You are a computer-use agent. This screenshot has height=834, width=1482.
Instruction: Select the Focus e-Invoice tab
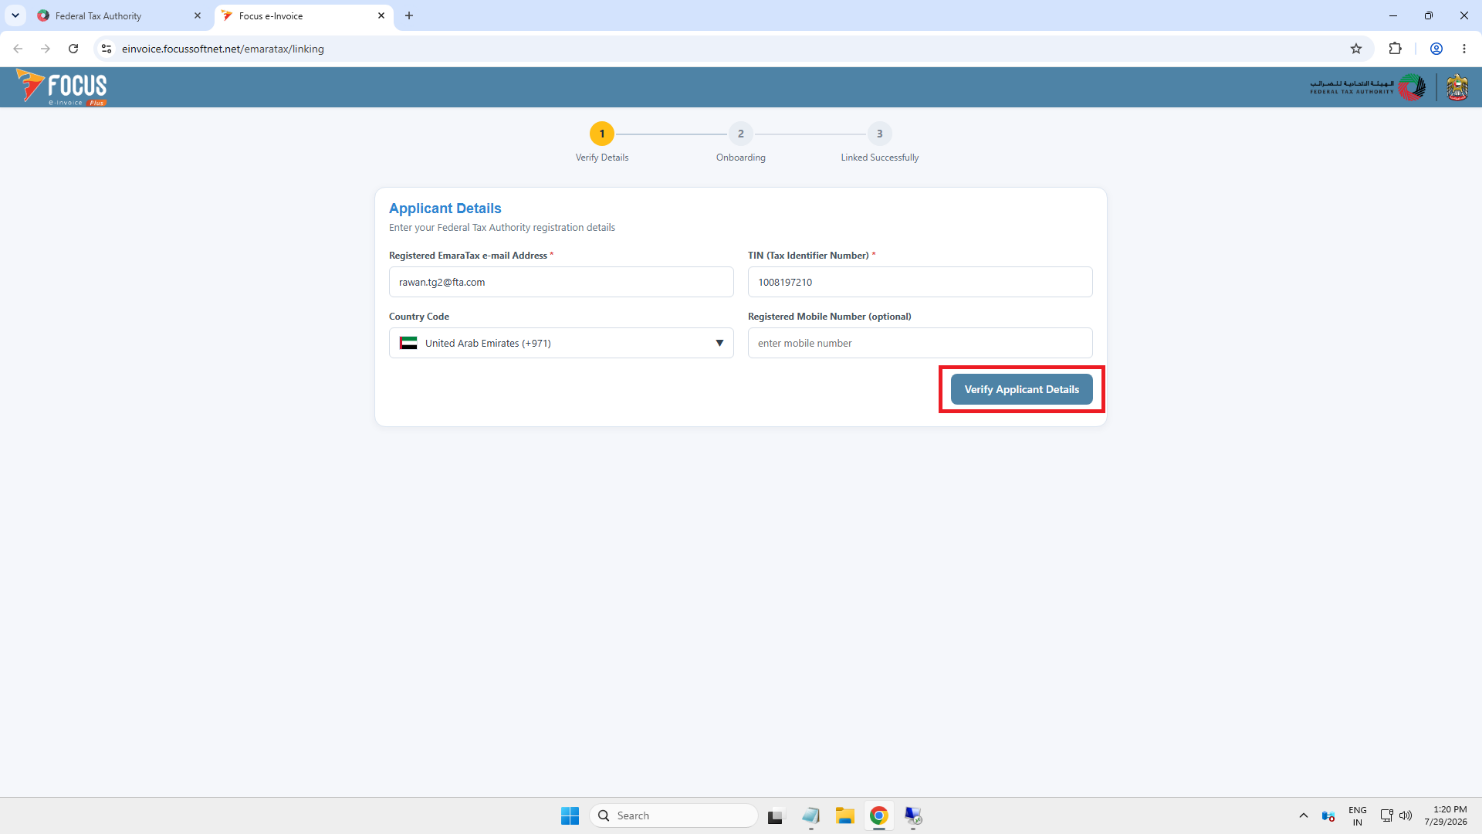point(303,16)
